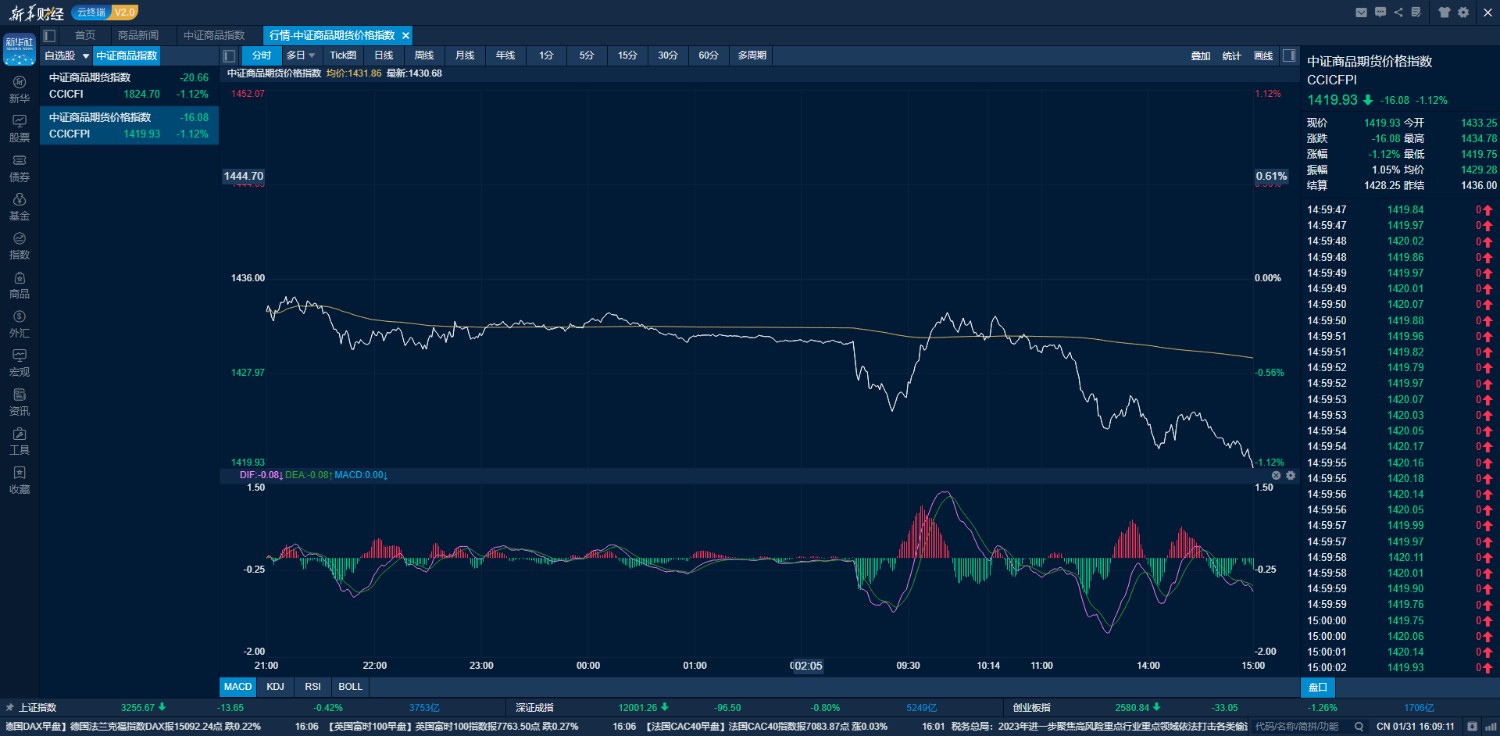
Task: Click the 工具 (Tools) sidebar icon
Action: click(19, 441)
